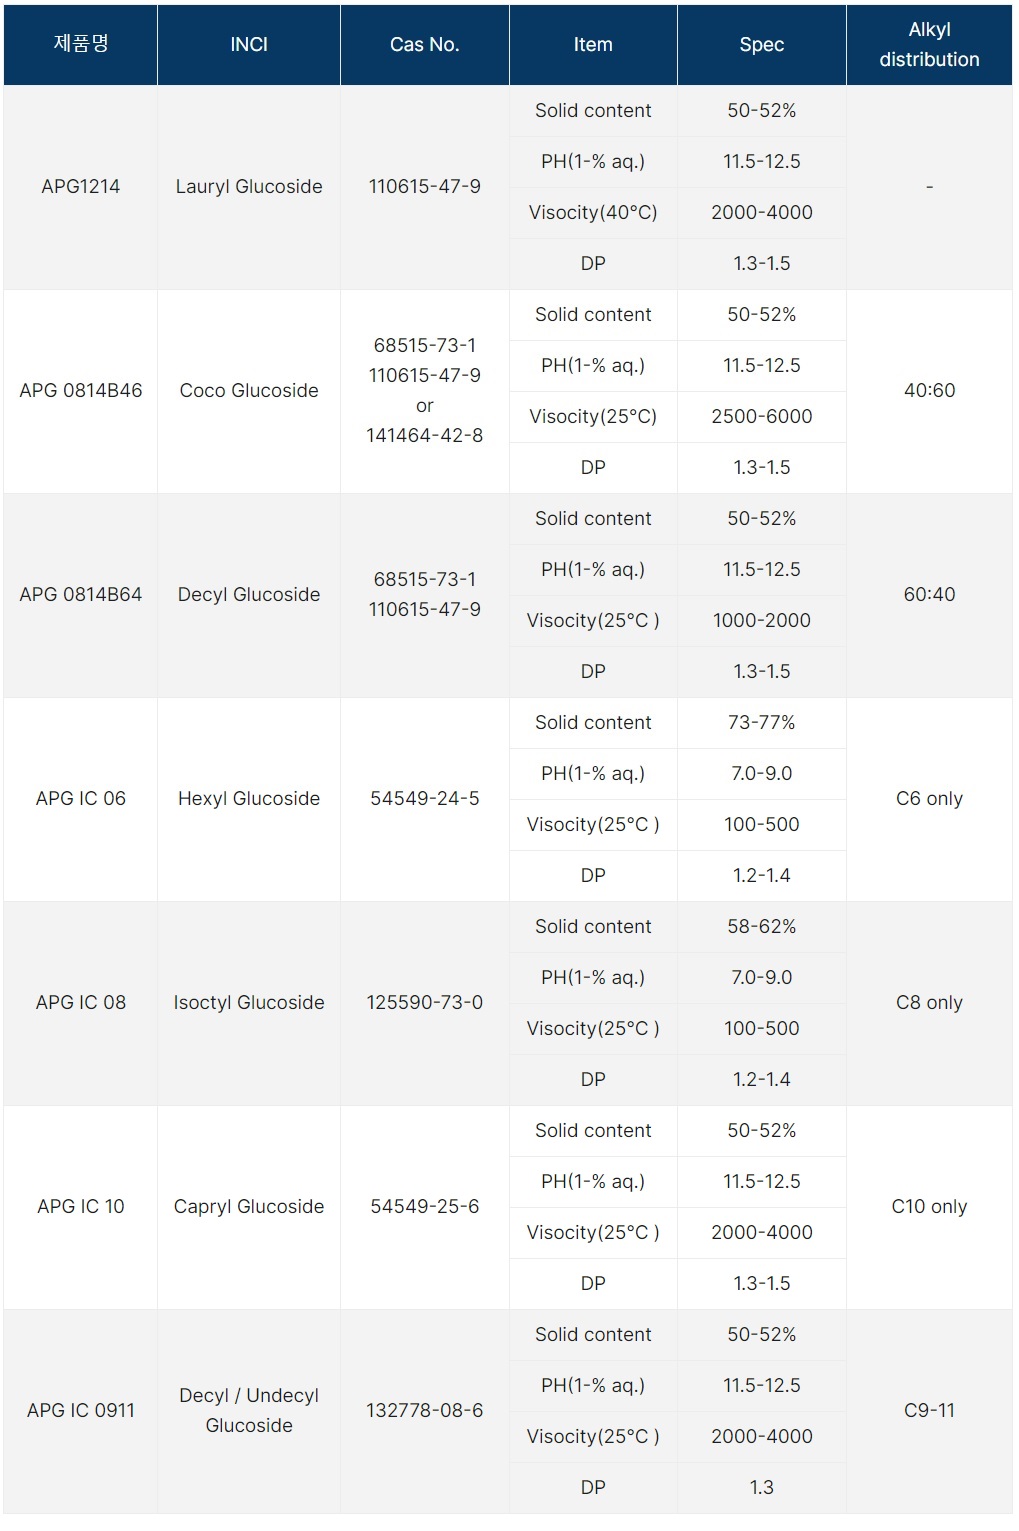
Task: Click the APG IC 0911 product cell
Action: click(80, 1411)
